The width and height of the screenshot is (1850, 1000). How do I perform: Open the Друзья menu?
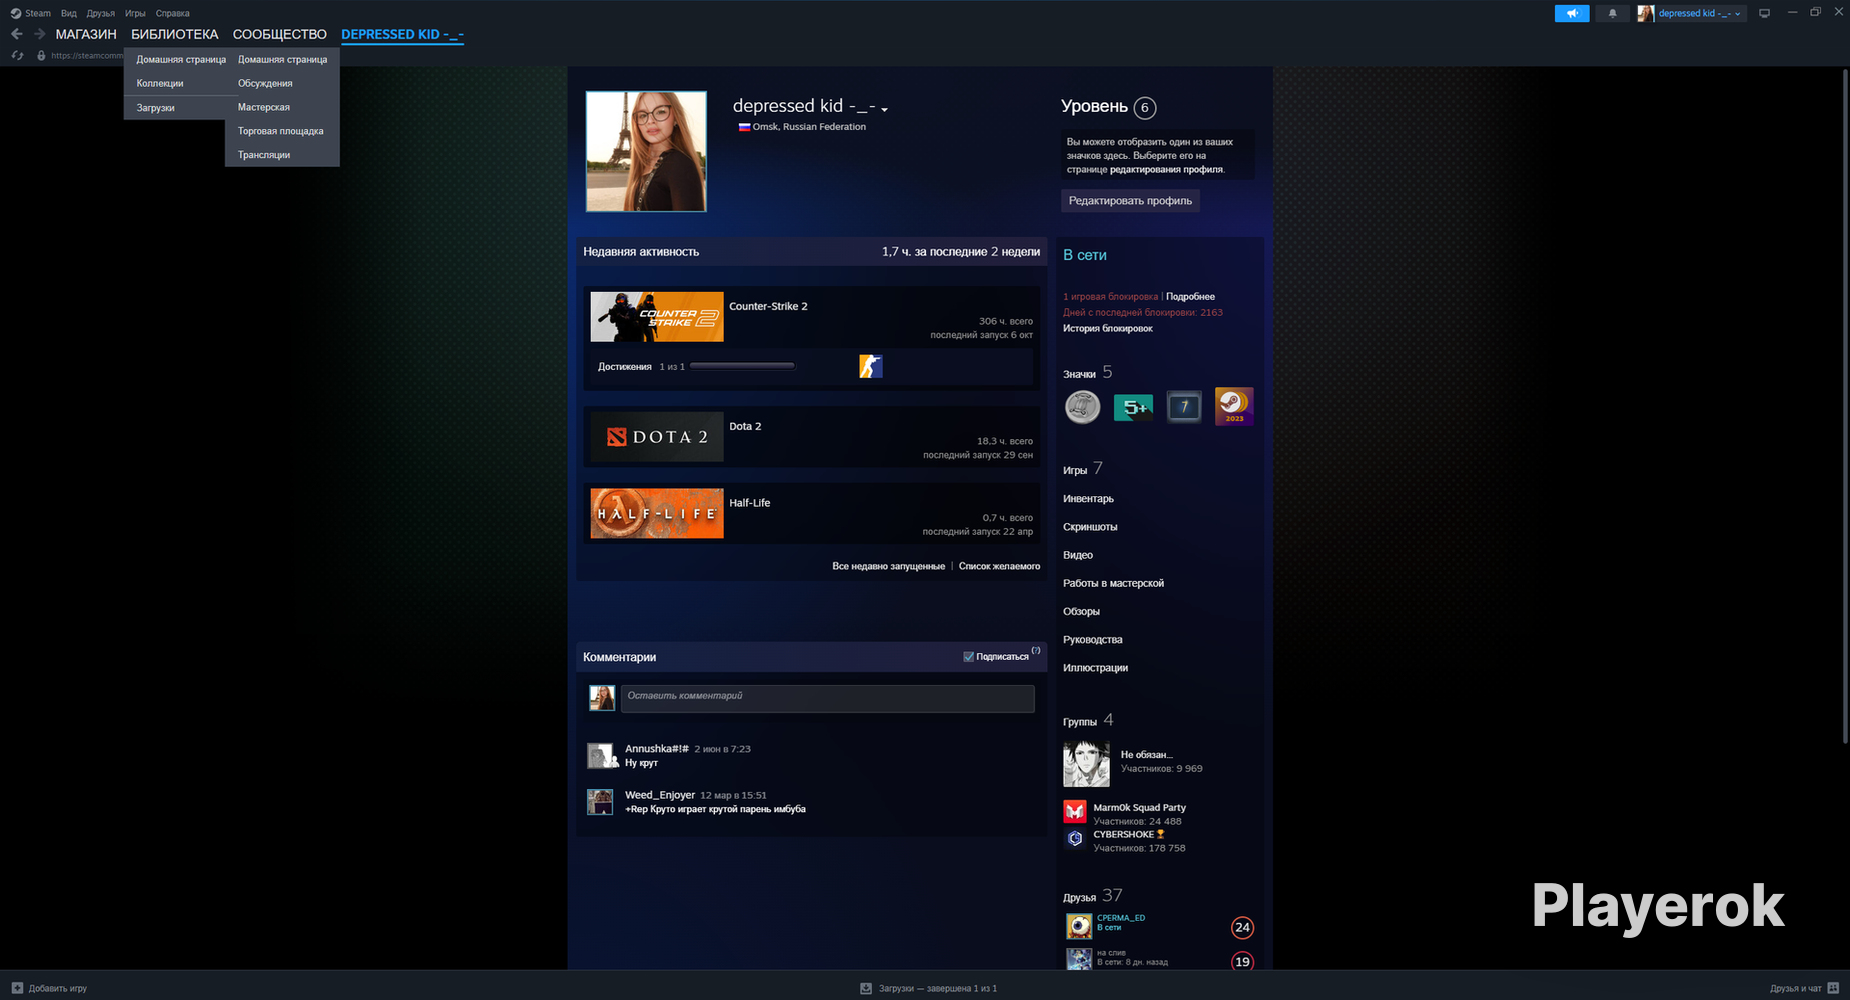pyautogui.click(x=101, y=13)
